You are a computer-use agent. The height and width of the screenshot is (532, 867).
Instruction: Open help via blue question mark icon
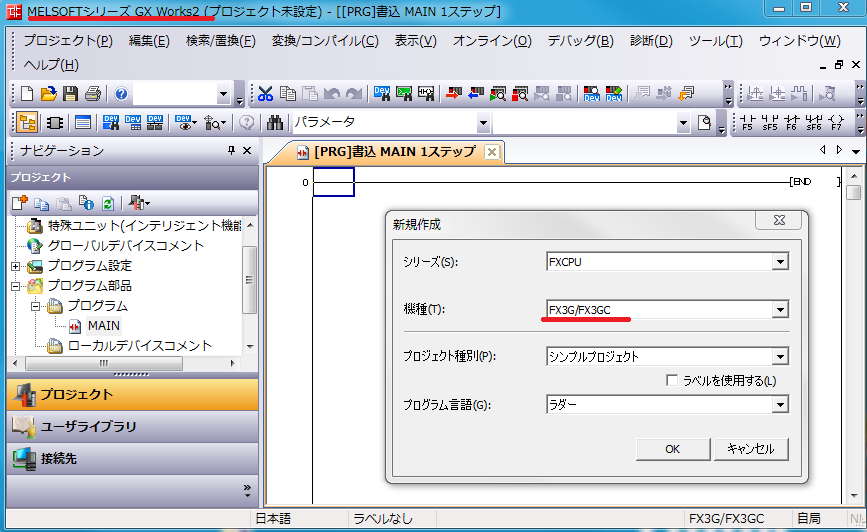coord(121,93)
